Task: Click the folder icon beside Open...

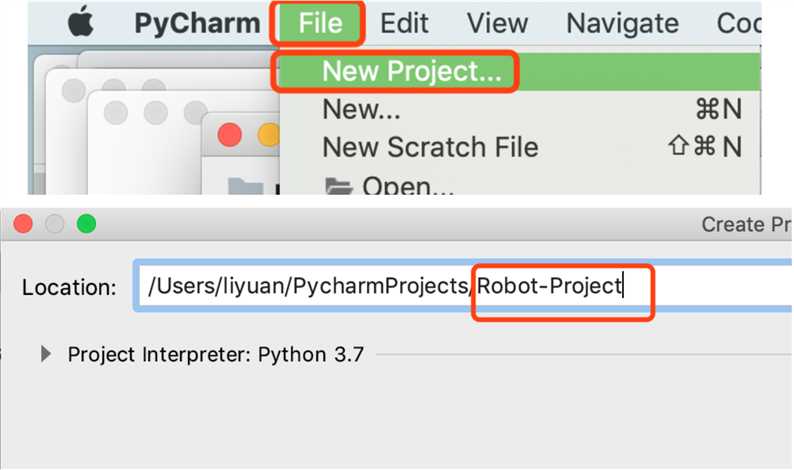Action: [338, 186]
